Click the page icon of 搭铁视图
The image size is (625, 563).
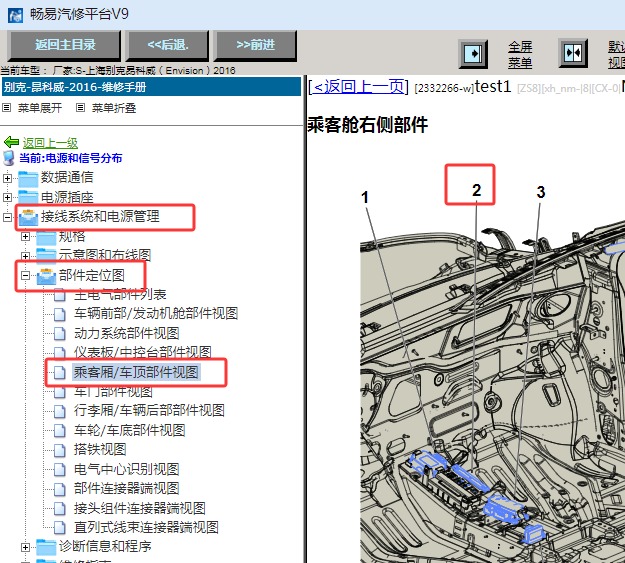(x=60, y=450)
